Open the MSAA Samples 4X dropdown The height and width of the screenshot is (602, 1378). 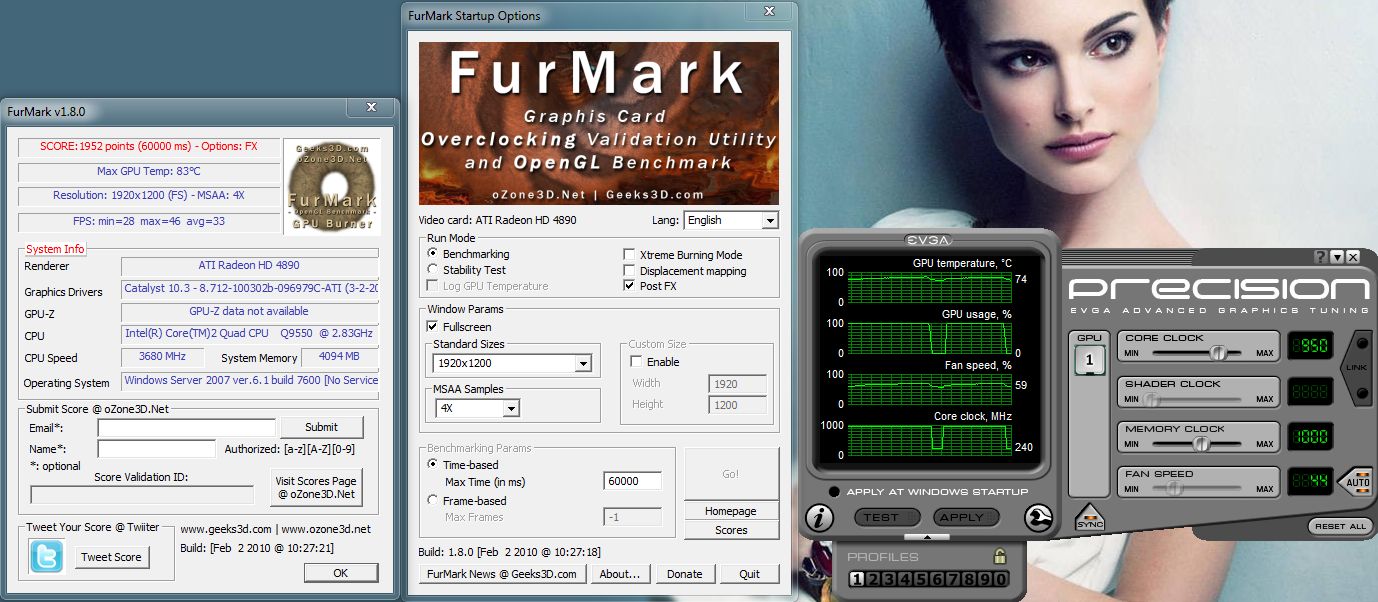478,408
